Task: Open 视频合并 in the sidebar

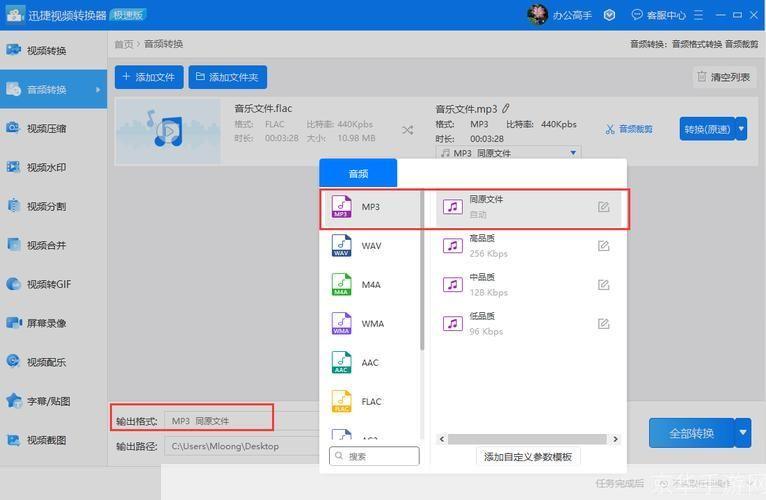Action: coord(53,245)
